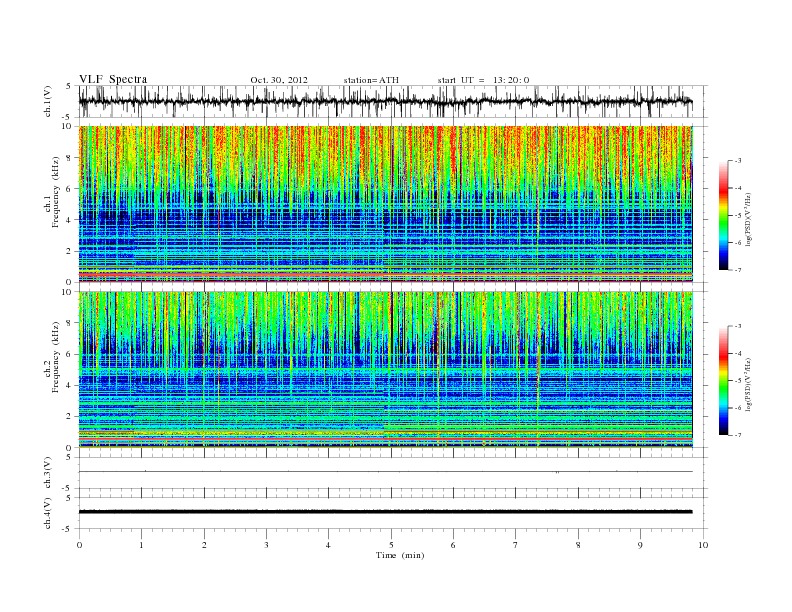Click the "station=ATH" header label
Viewport: 792px width, 612px height.
point(371,80)
